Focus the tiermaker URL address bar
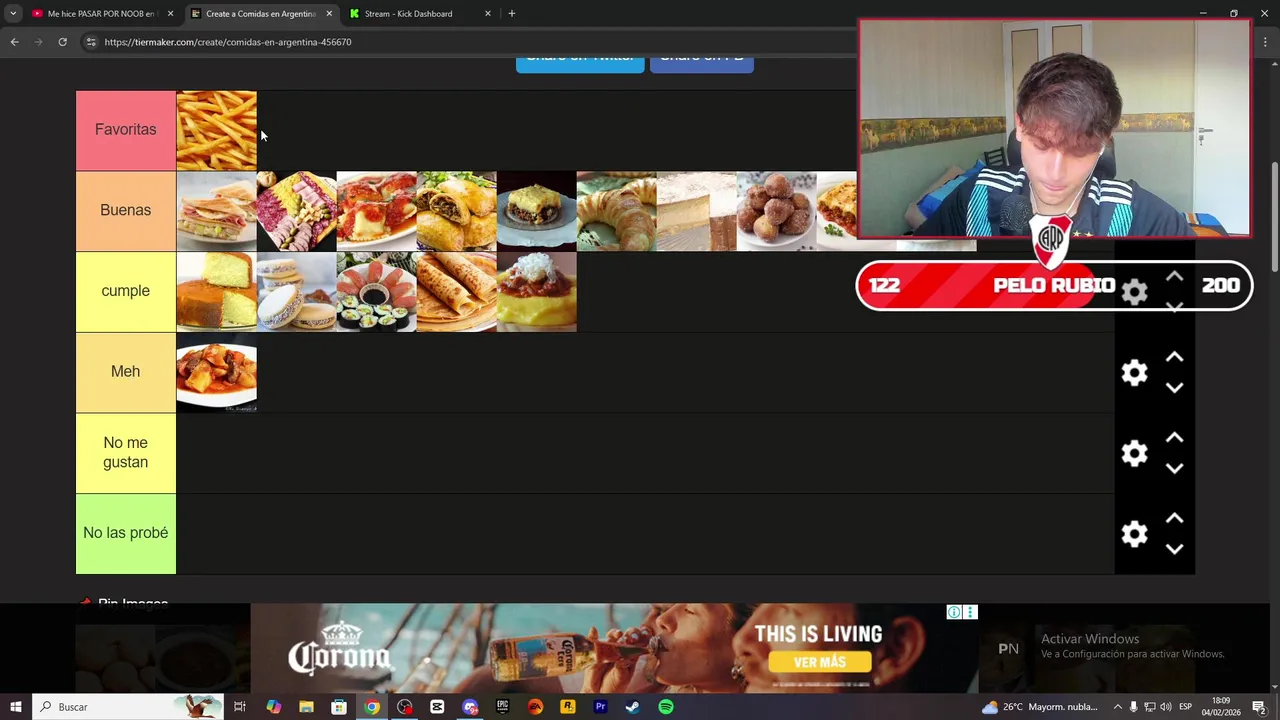This screenshot has height=720, width=1280. (x=227, y=42)
